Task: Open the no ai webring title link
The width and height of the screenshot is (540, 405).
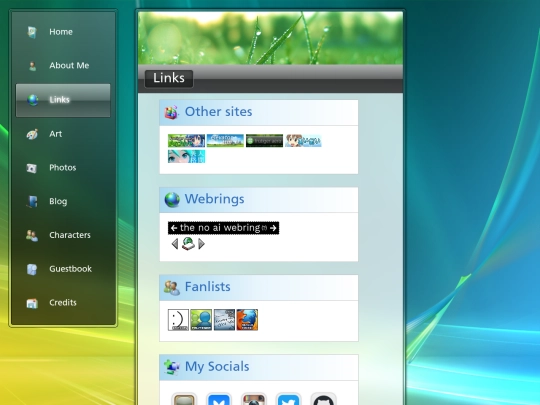Action: coord(220,228)
